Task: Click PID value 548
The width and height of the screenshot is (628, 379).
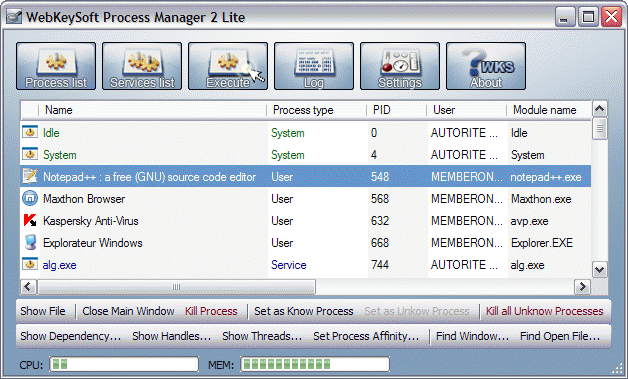Action: pos(380,177)
